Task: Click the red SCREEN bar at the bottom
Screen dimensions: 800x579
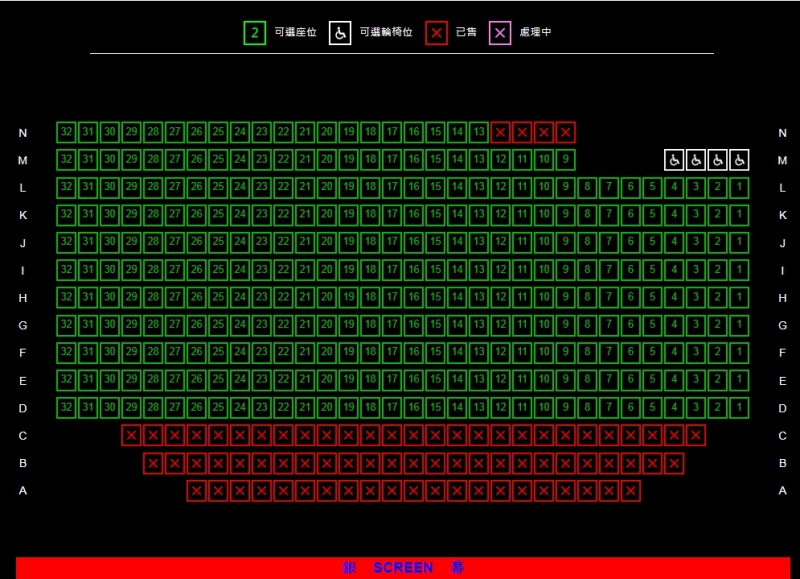Action: click(x=402, y=567)
